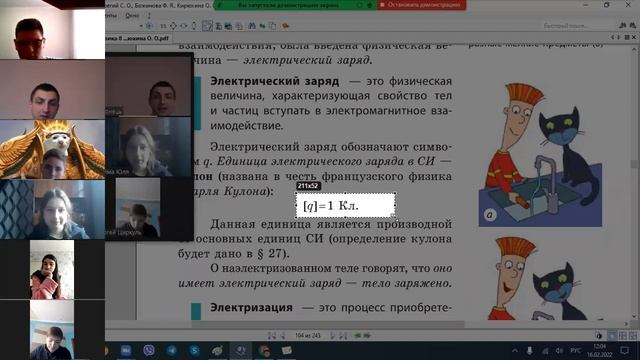Viewport: 640px width, 360px height.
Task: Toggle the highlighted snapshot selection tool
Action: coord(207,26)
